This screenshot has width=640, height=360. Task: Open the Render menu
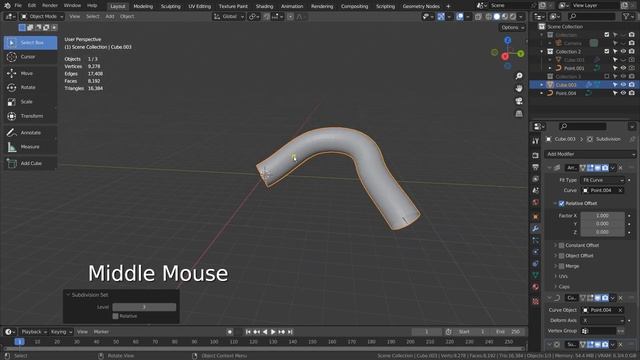tap(50, 6)
